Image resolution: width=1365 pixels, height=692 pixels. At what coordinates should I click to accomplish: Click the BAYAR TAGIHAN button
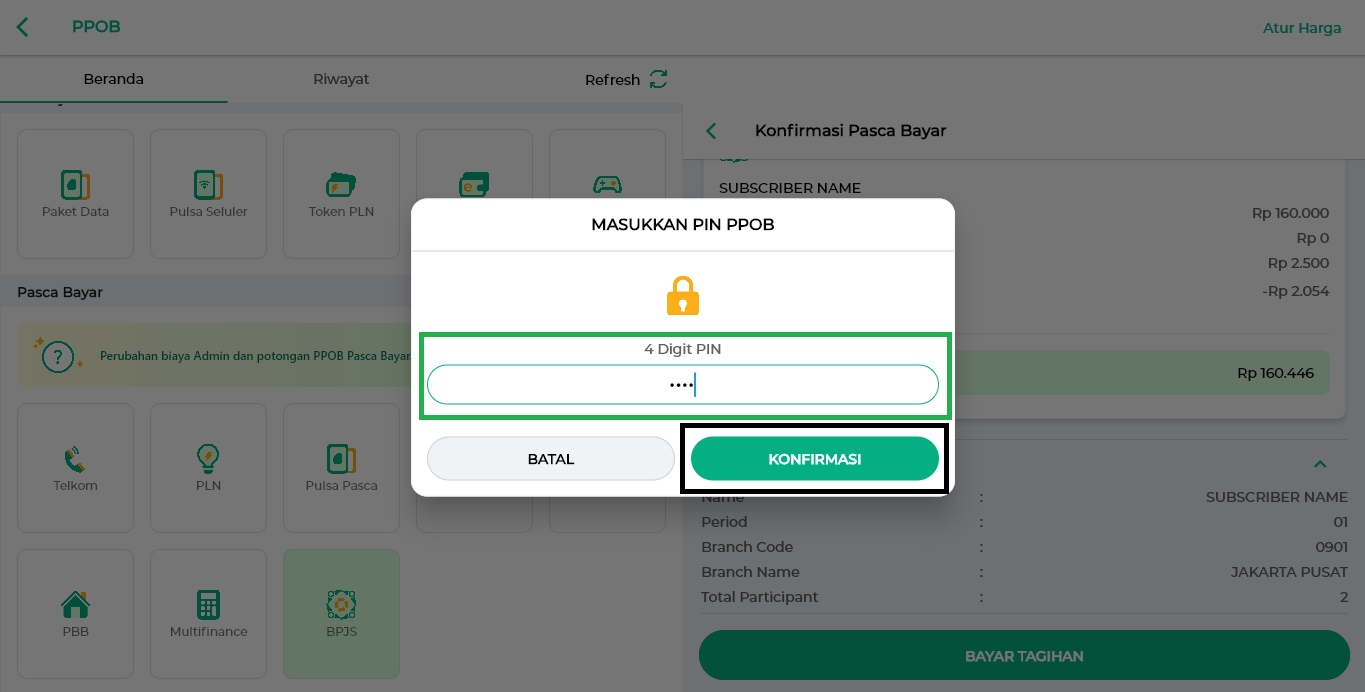click(x=1024, y=656)
